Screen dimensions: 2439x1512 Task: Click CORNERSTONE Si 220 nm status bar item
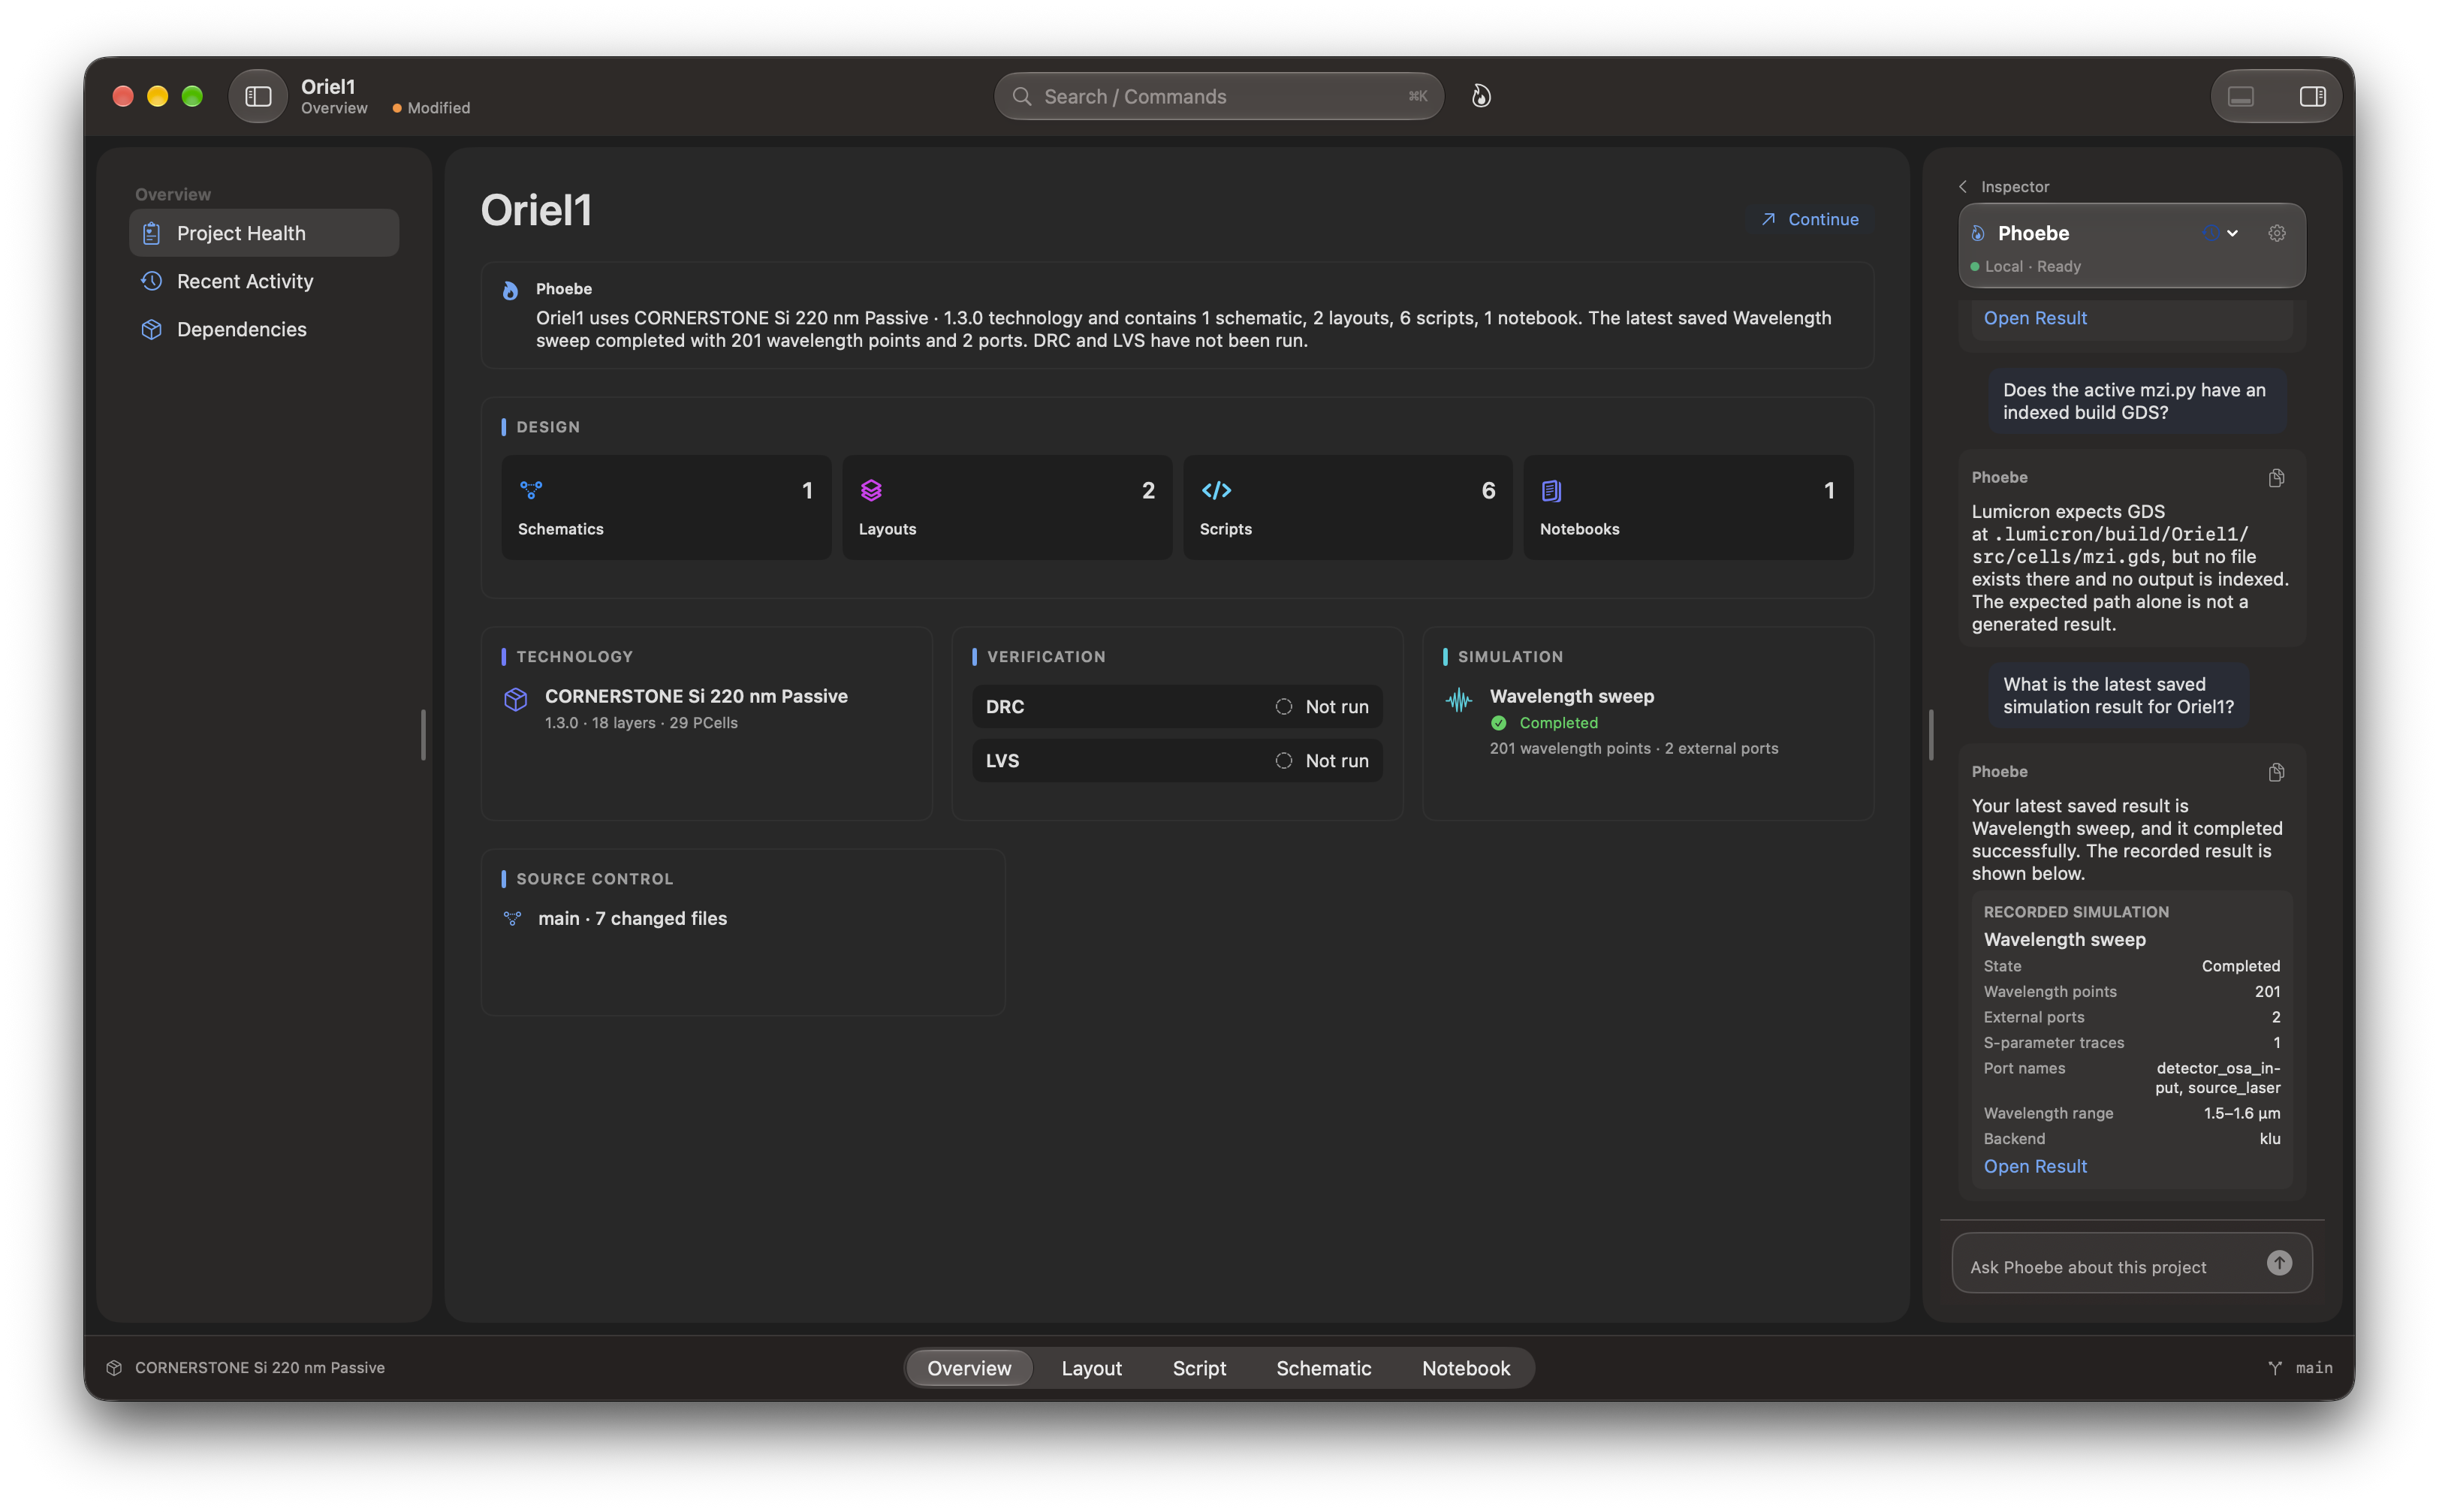(x=246, y=1367)
